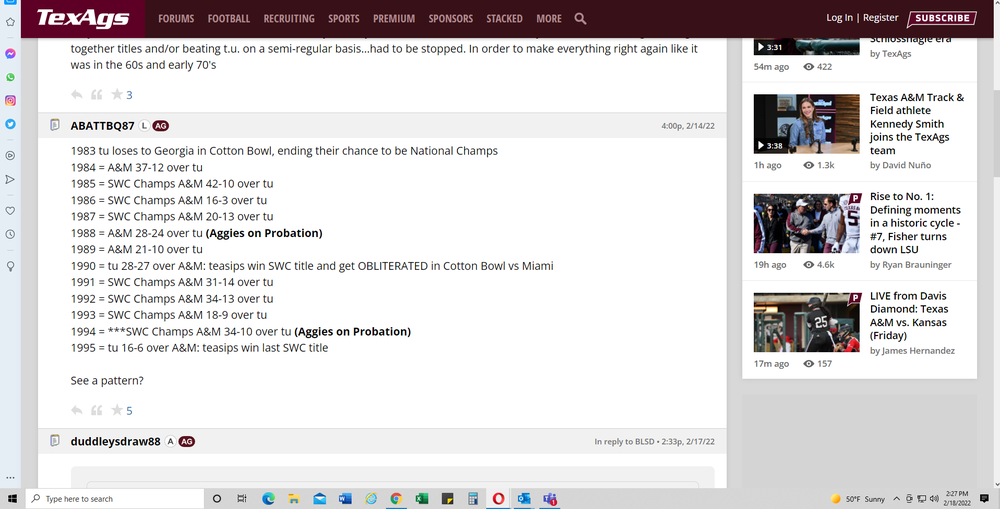Image resolution: width=1000 pixels, height=509 pixels.
Task: Click reply arrow under ABATTBQ87's post
Action: click(x=77, y=410)
